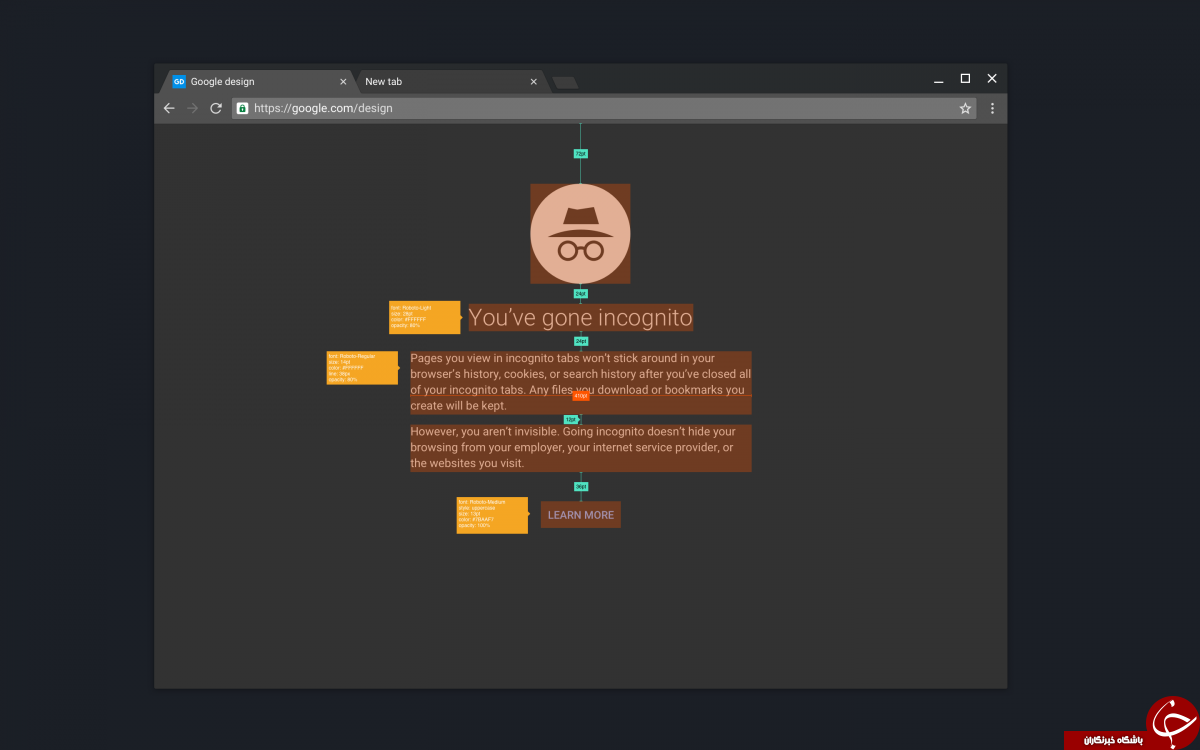Viewport: 1200px width, 750px height.
Task: Click the green secure lock icon
Action: tap(242, 108)
